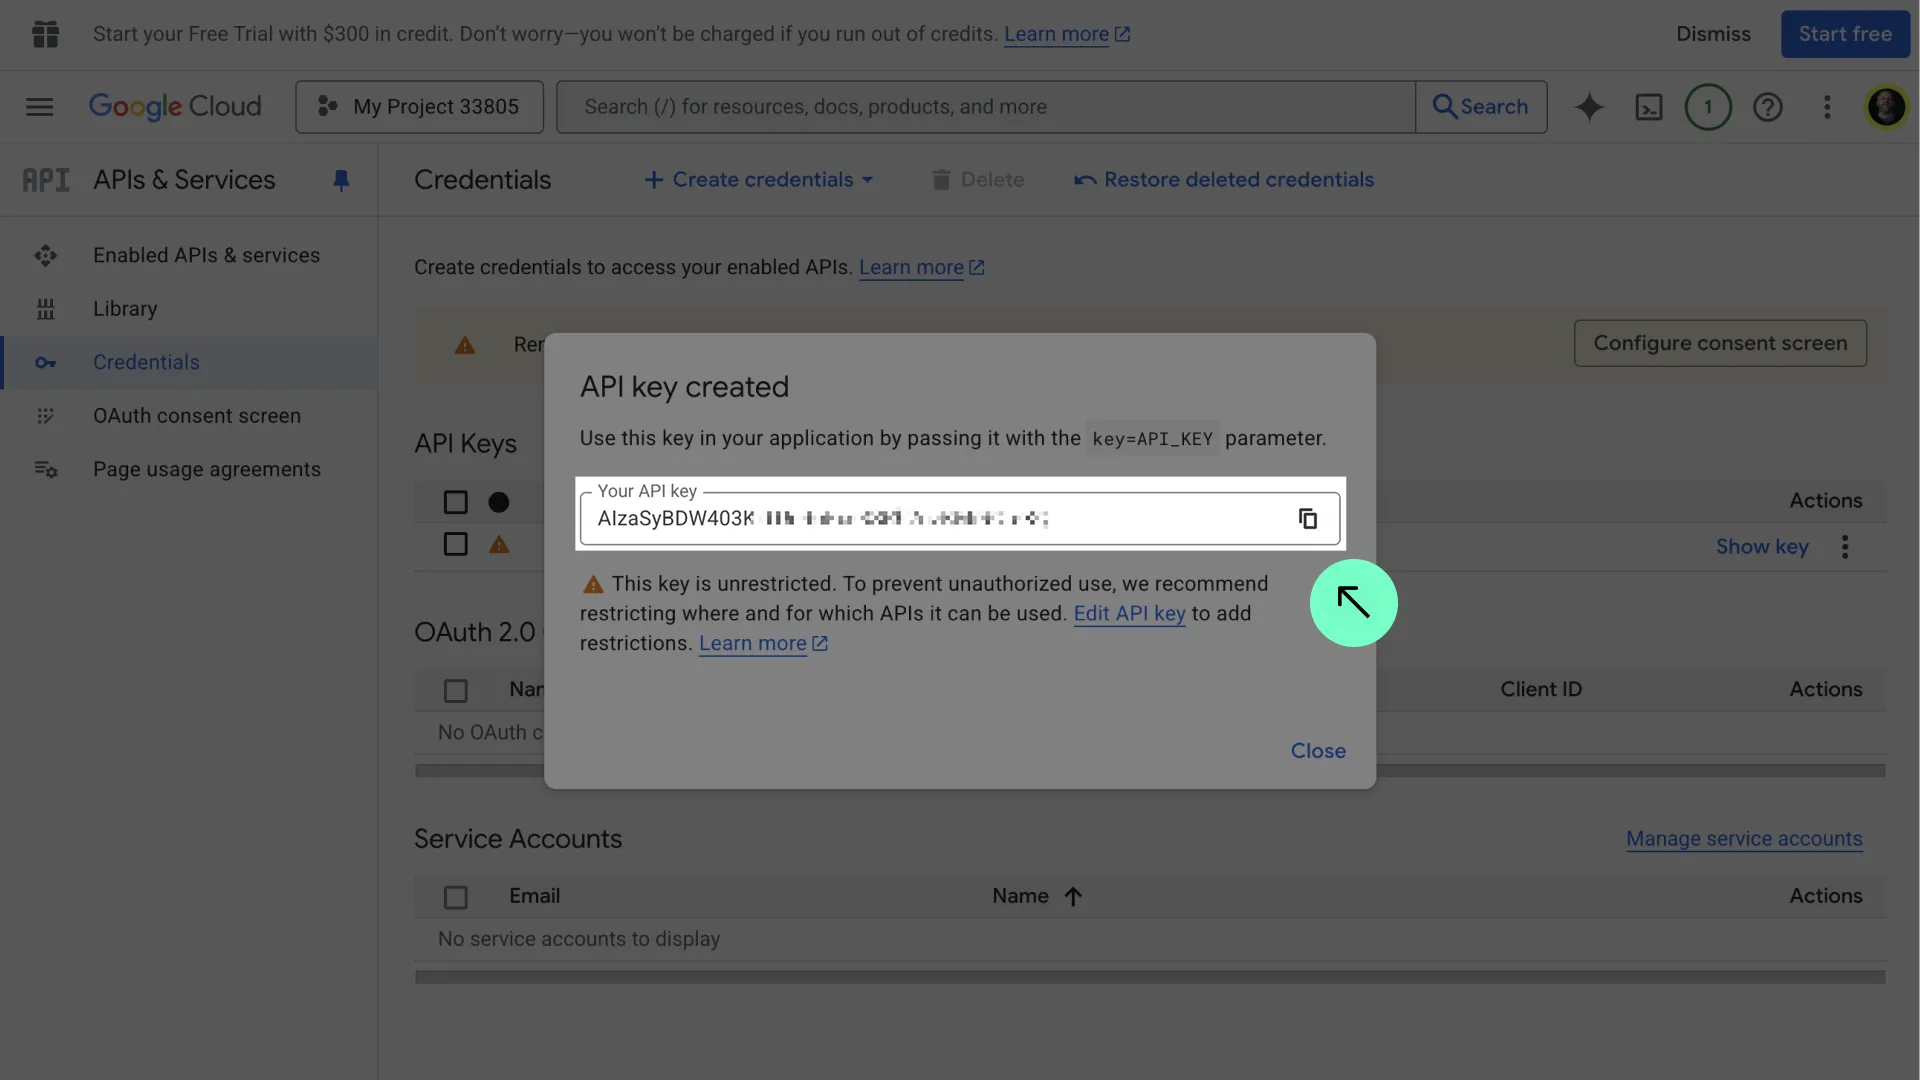Click the warning triangle in API key row
Viewport: 1920px width, 1080px height.
[x=499, y=545]
